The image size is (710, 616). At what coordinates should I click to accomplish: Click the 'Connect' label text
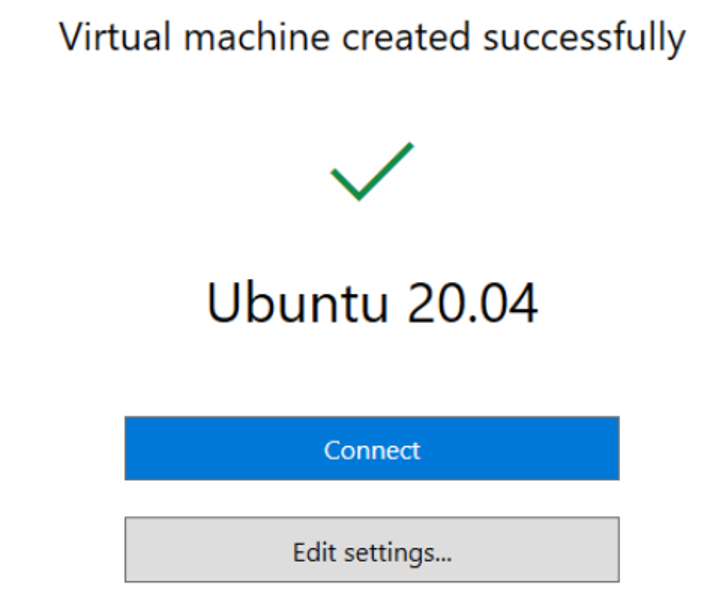pyautogui.click(x=372, y=450)
